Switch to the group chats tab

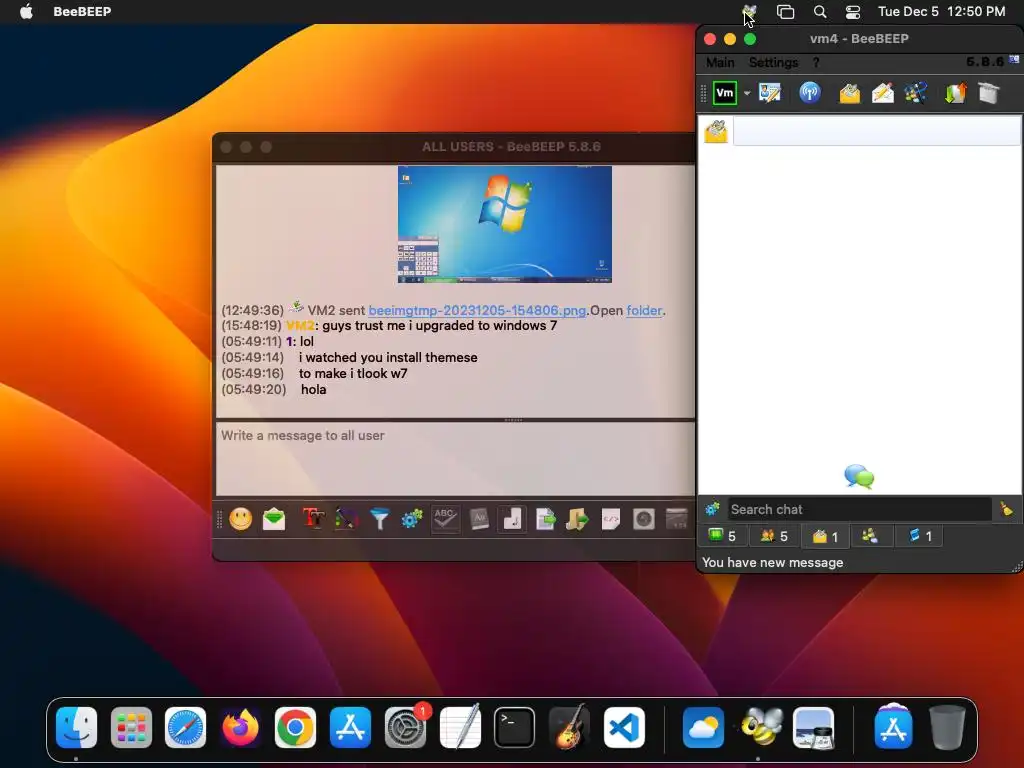point(870,536)
